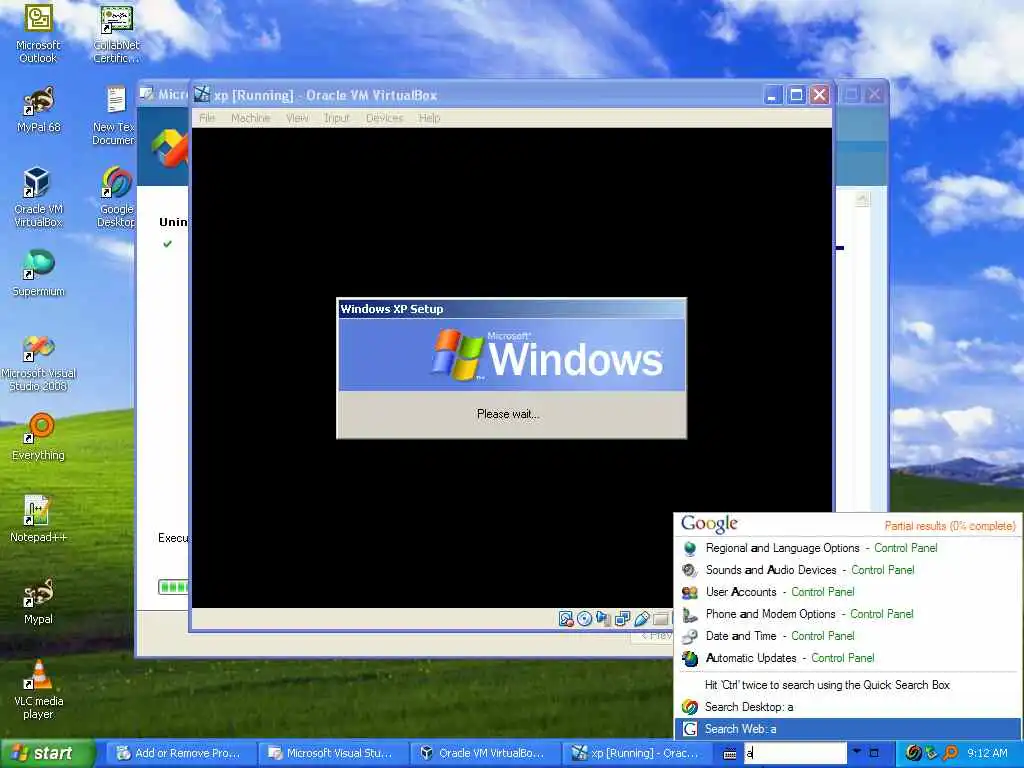Launch Everything search desktop shortcut
The image size is (1024, 768).
[39, 436]
